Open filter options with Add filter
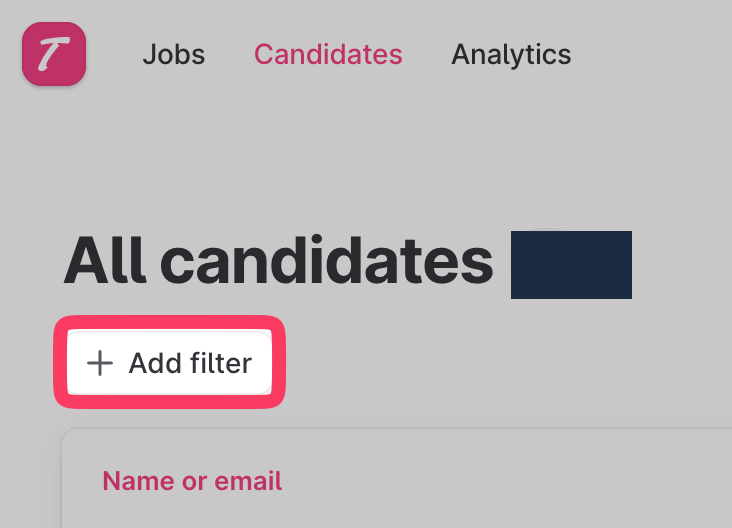Image resolution: width=732 pixels, height=528 pixels. (169, 363)
